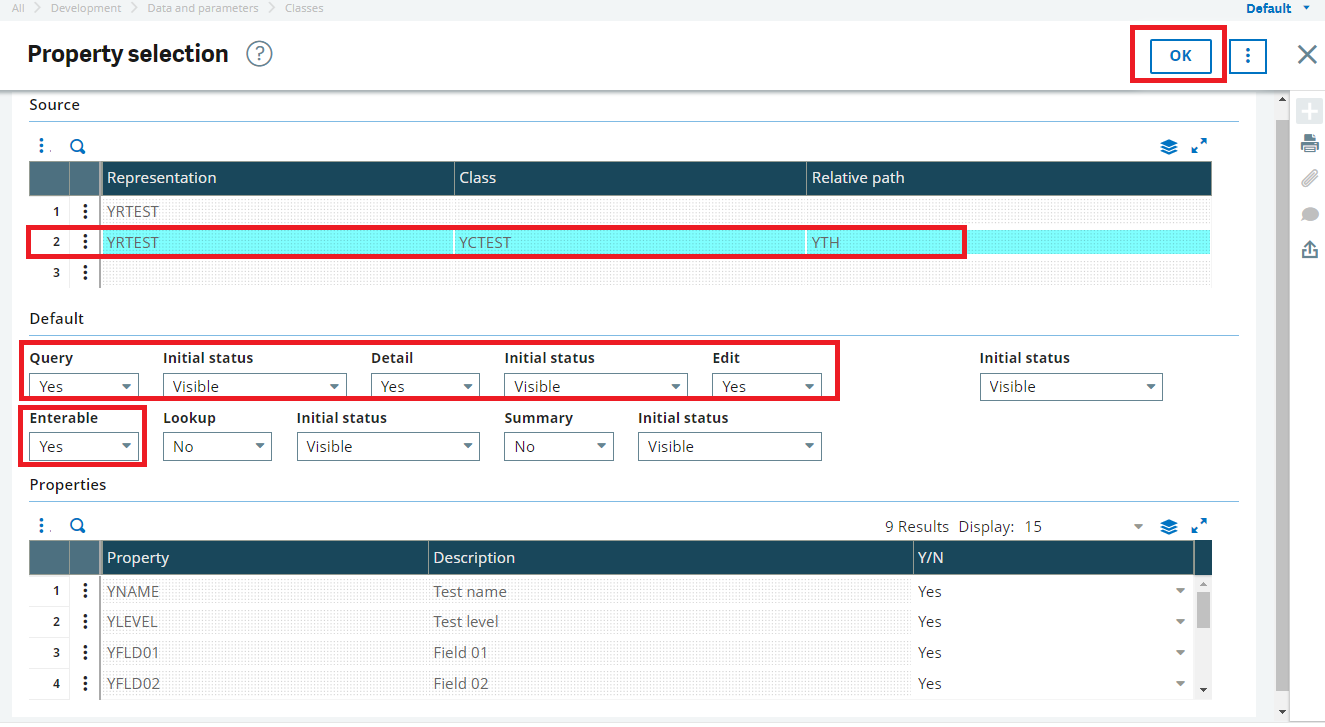Open the actions menu at top of Properties grid
Viewport: 1325px width, 727px height.
point(41,525)
